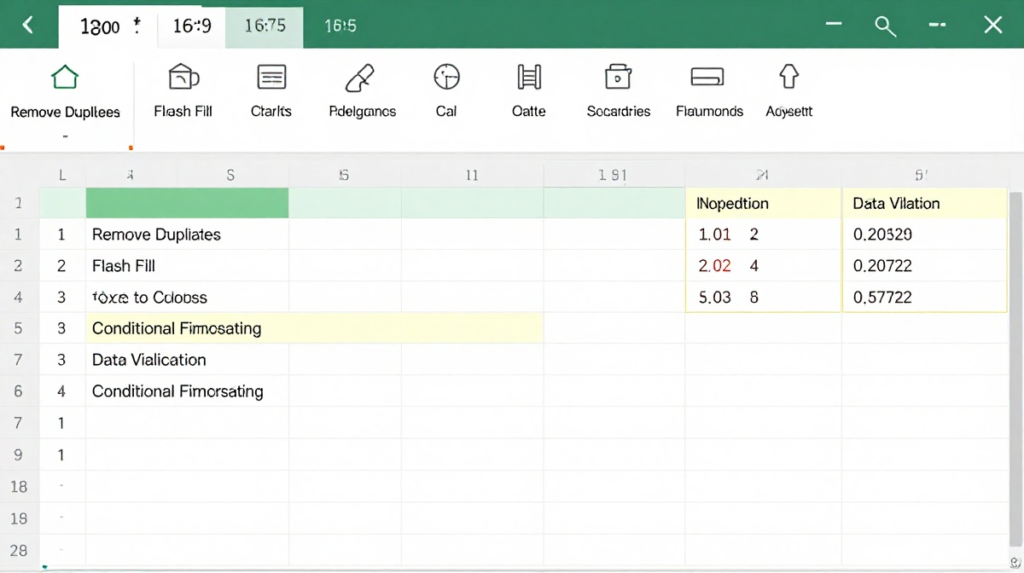Select the cell 'Flash Fill' in sheet
Screen dimensions: 1024x573
[187, 266]
